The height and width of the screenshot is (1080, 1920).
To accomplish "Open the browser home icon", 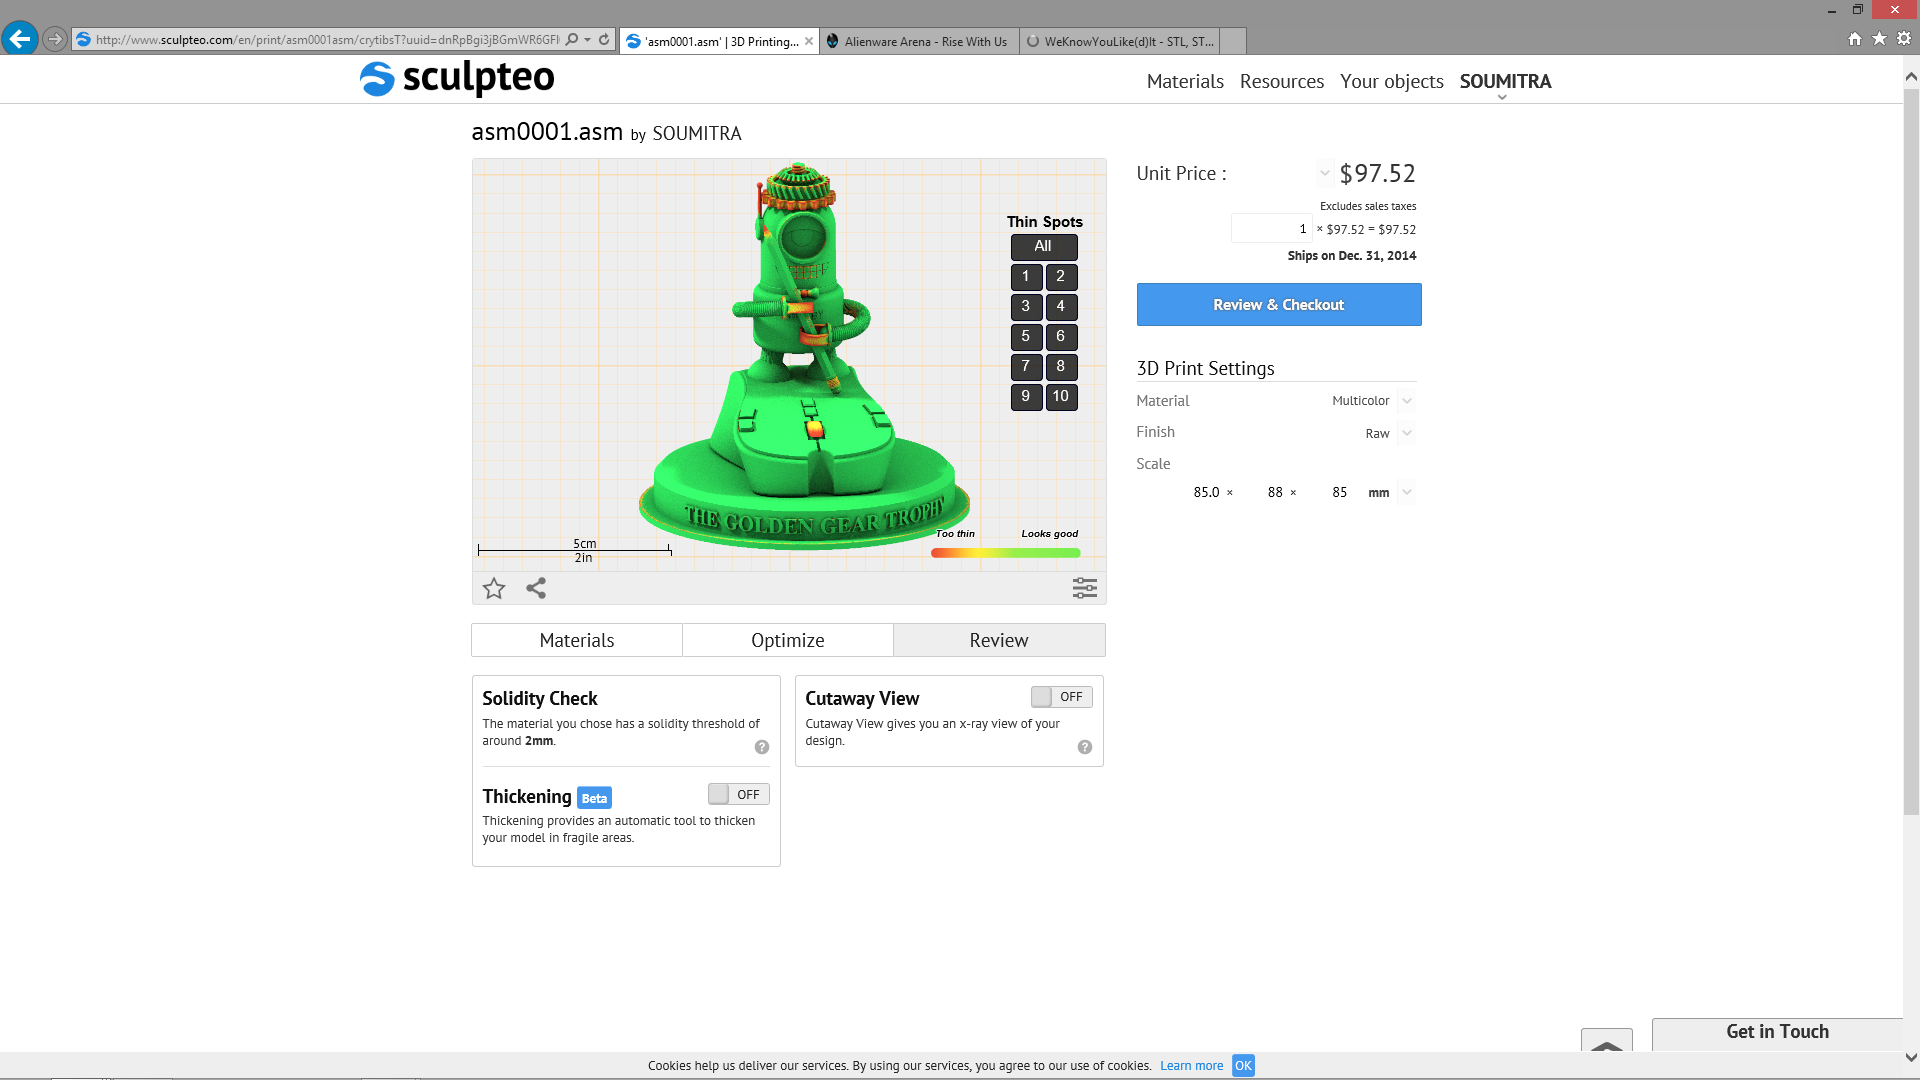I will coord(1855,39).
